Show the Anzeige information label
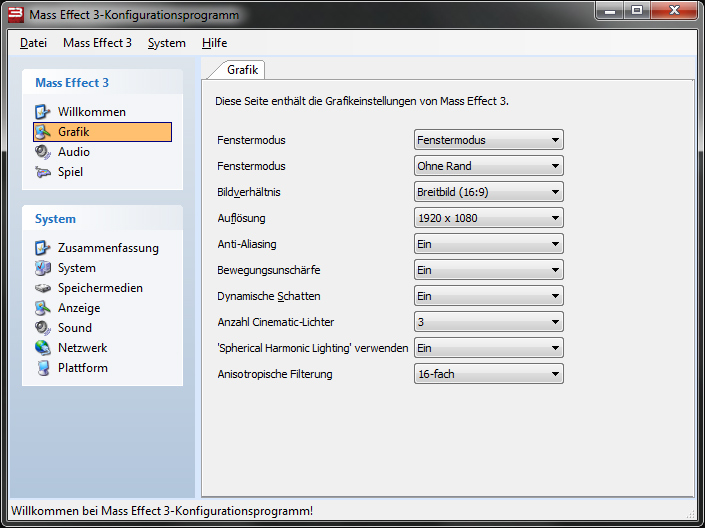This screenshot has width=705, height=528. coord(79,308)
